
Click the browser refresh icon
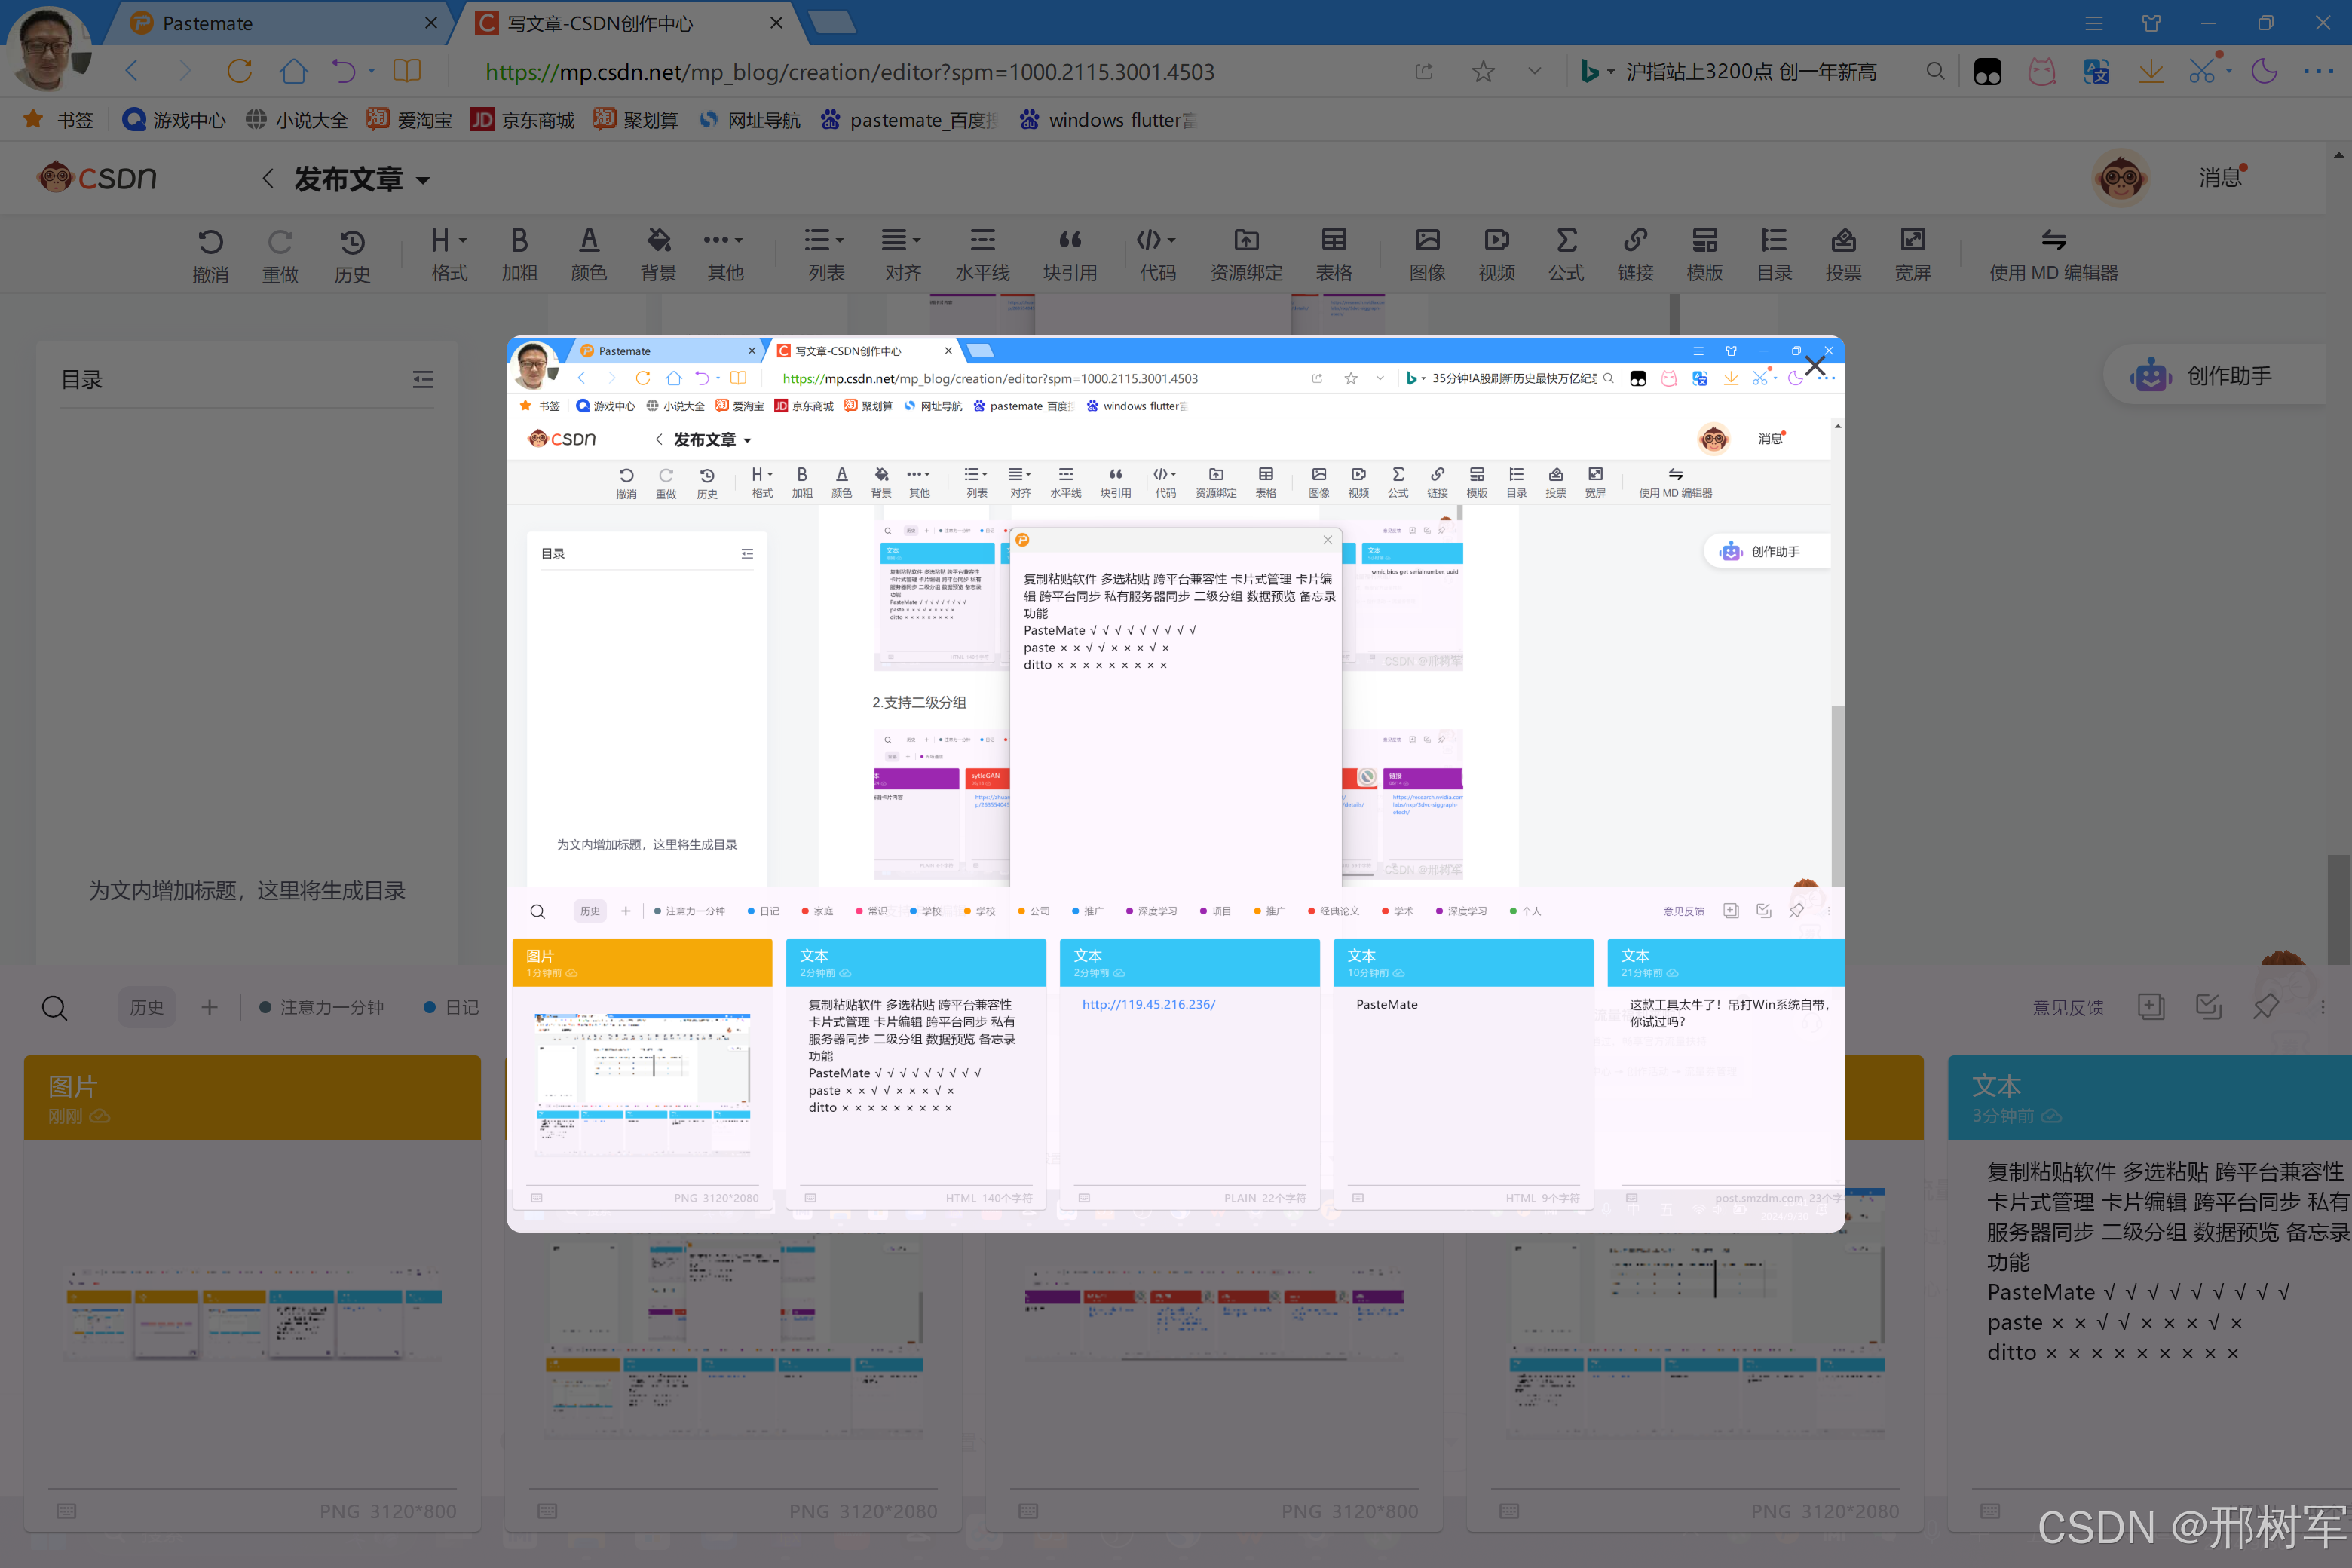239,71
